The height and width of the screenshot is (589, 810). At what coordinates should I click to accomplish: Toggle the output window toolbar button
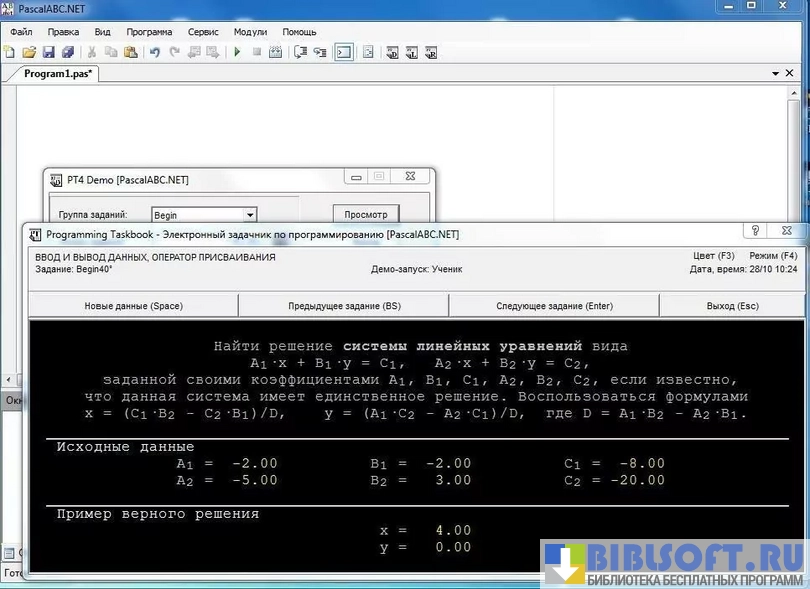tap(343, 52)
